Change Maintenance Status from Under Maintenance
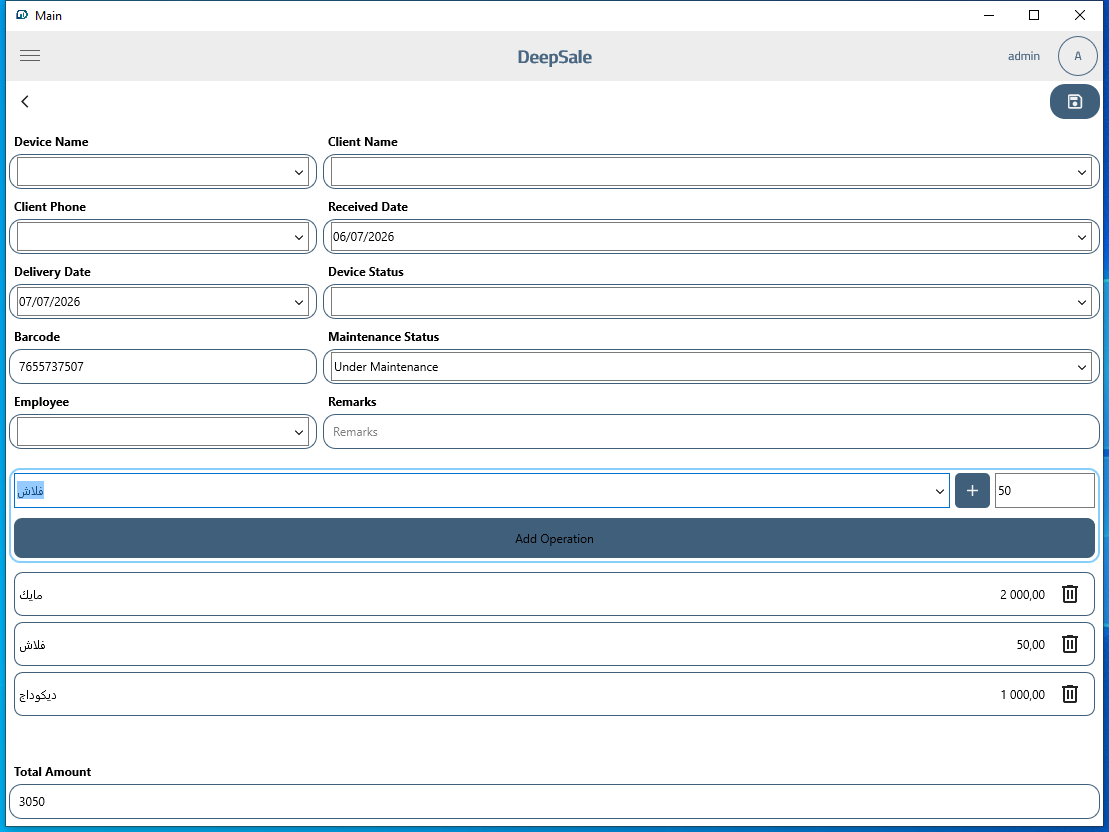Screen dimensions: 1109x832 pos(711,366)
